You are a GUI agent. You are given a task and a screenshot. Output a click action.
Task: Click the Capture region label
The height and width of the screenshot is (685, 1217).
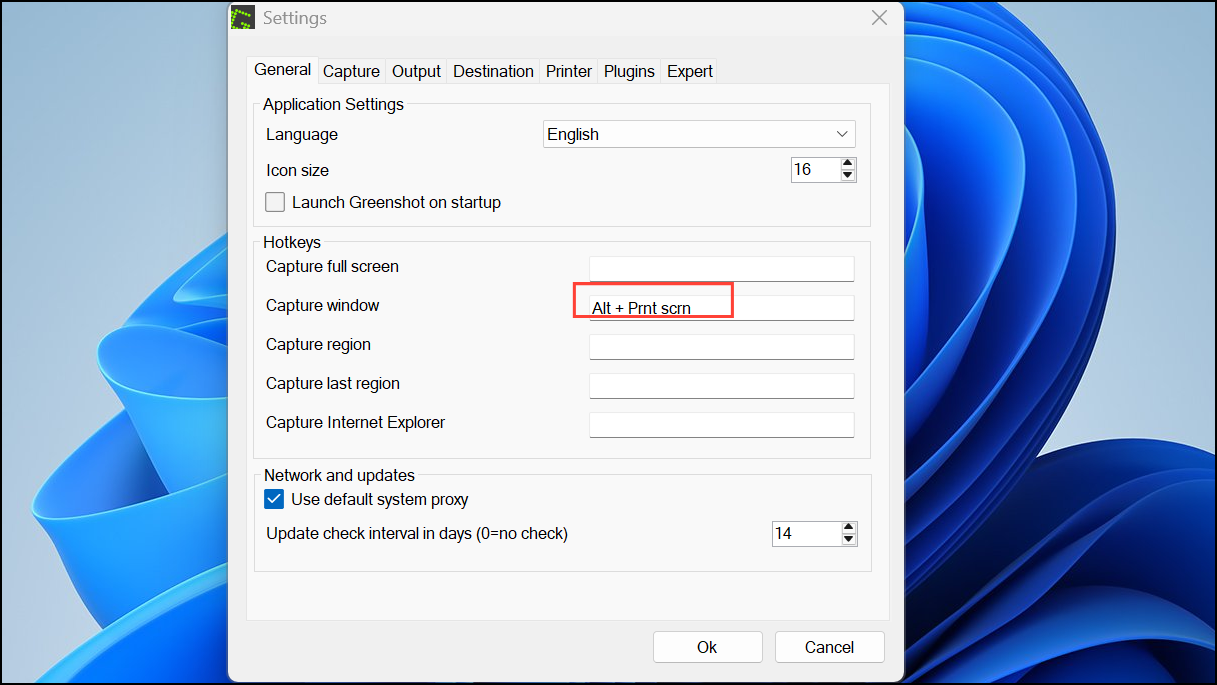click(318, 344)
